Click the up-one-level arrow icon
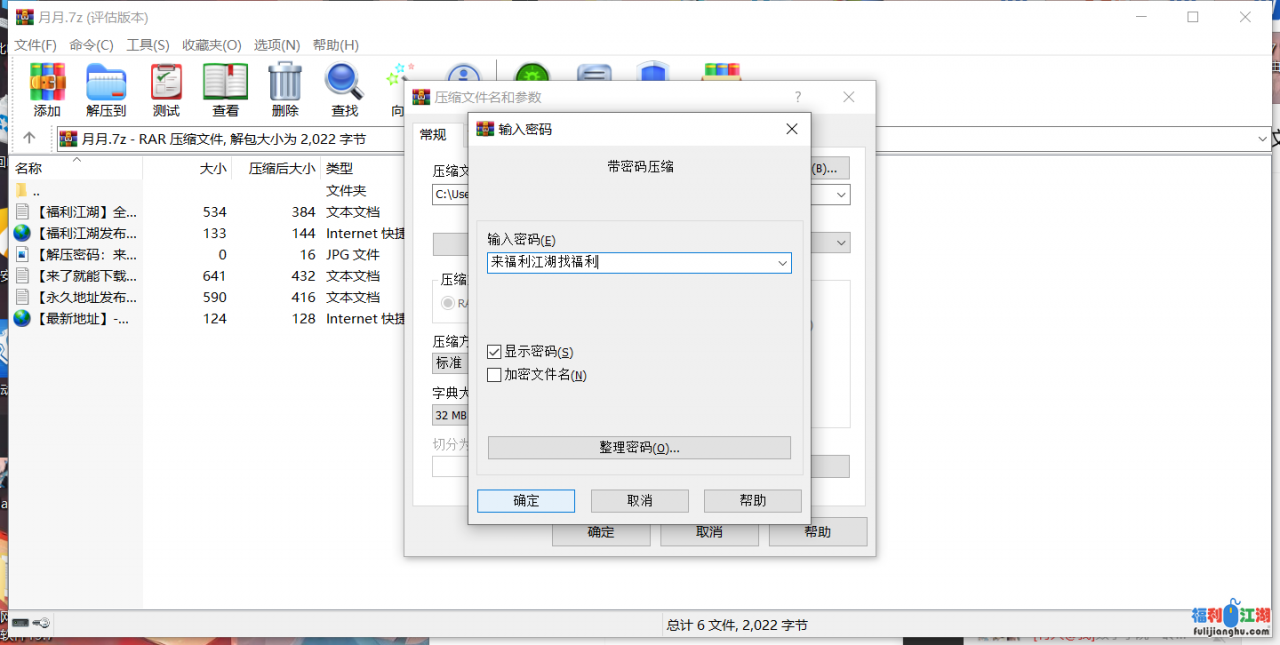The height and width of the screenshot is (645, 1280). [29, 139]
